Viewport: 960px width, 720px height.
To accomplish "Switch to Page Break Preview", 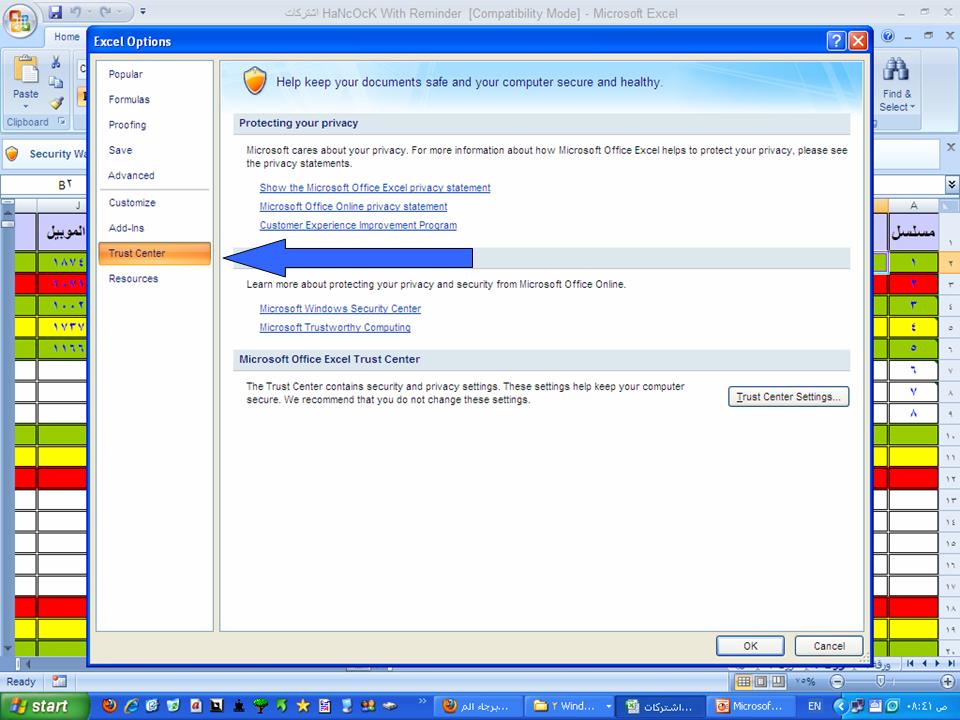I will tap(778, 681).
